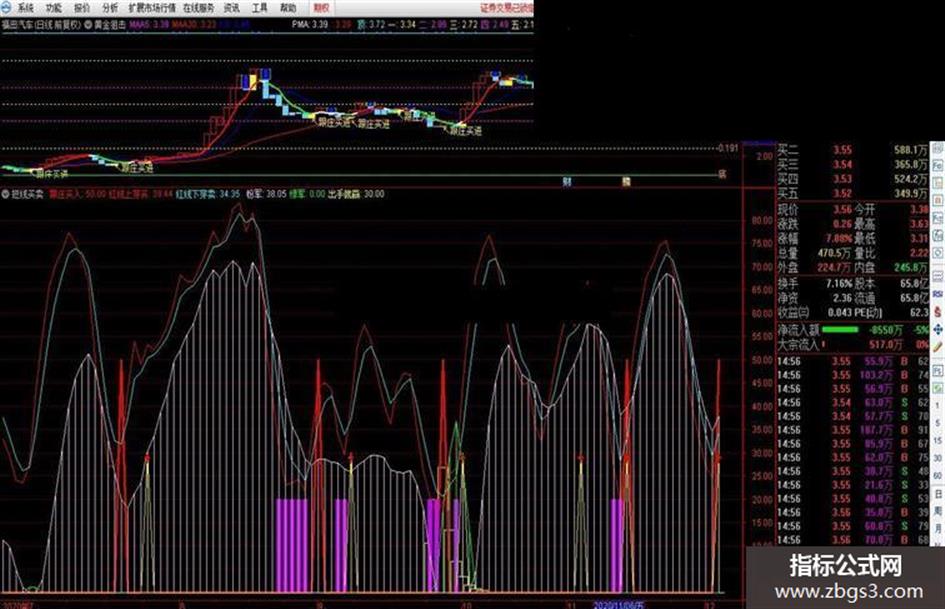Click the 总量 value 470.5万

click(x=834, y=253)
